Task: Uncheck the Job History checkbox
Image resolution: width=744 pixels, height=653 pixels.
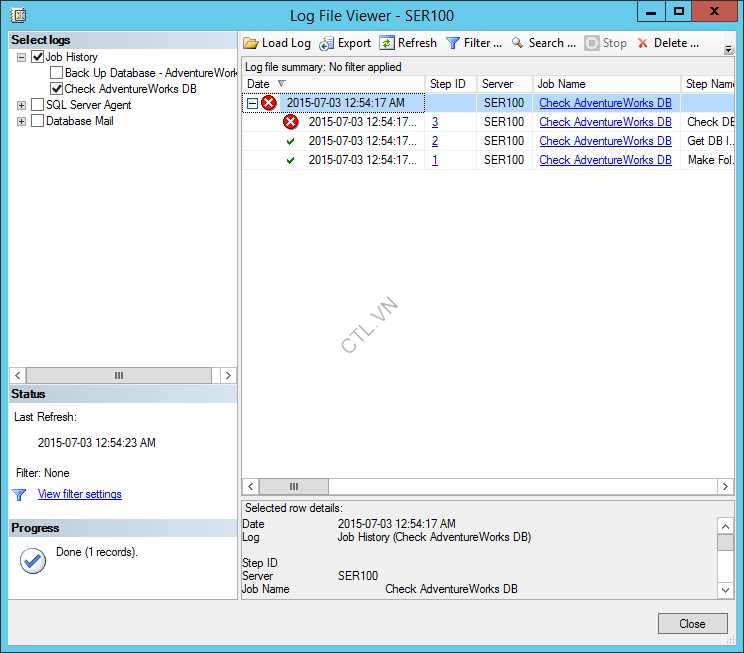Action: click(x=38, y=57)
